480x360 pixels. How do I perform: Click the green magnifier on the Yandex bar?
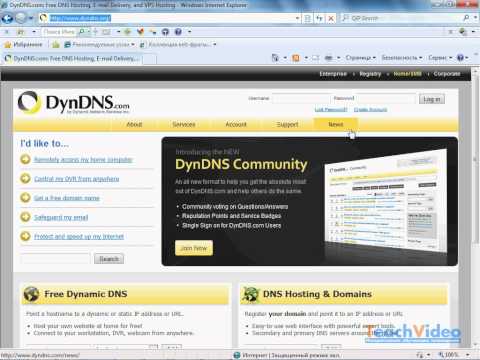[82, 32]
